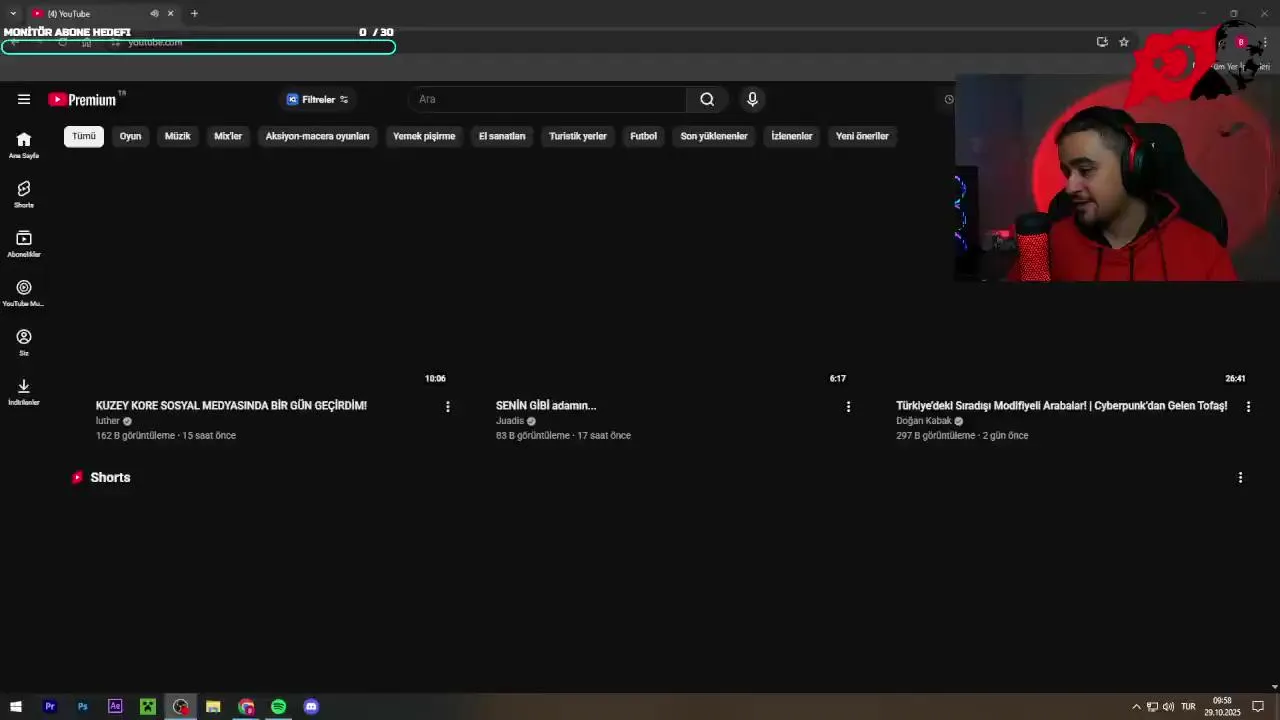
Task: Select the Mix'ler category chip
Action: coord(228,136)
